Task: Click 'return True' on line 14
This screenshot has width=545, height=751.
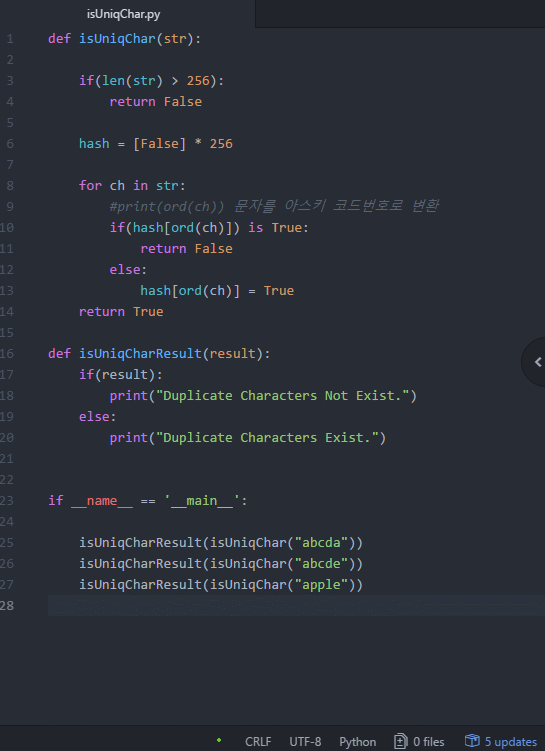Action: tap(121, 312)
